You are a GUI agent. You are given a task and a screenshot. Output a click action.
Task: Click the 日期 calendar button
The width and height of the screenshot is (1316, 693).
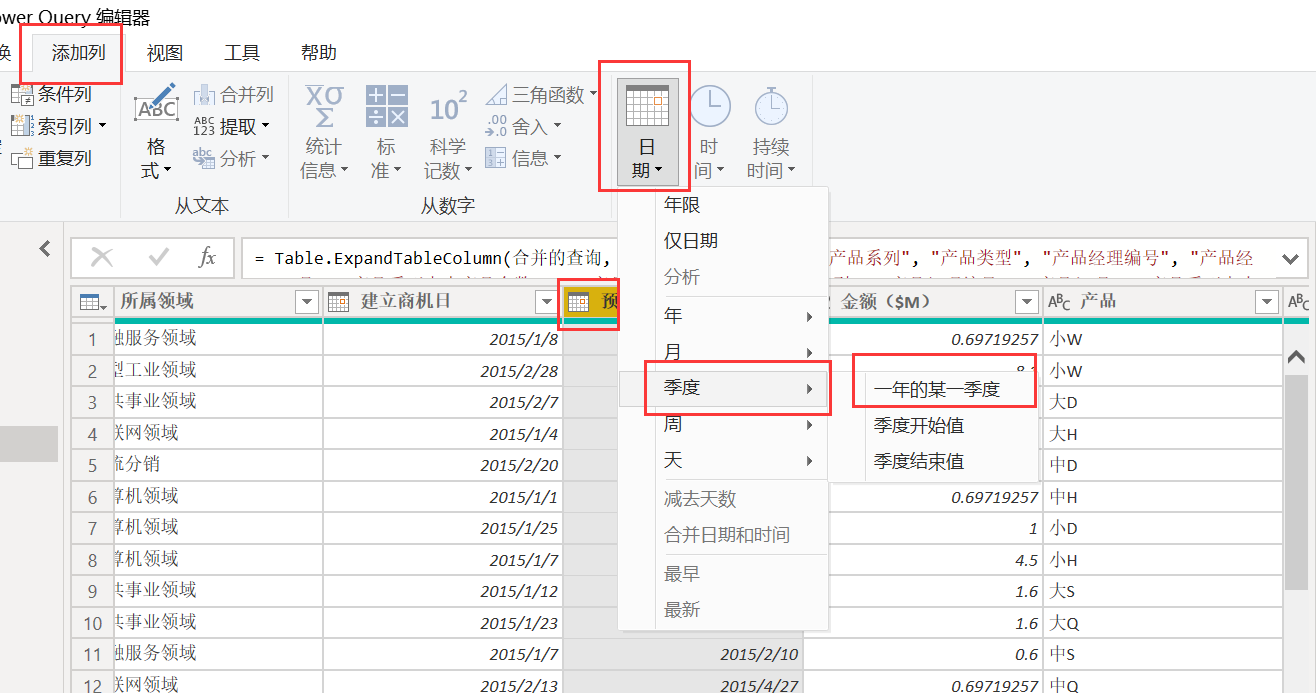tap(647, 132)
